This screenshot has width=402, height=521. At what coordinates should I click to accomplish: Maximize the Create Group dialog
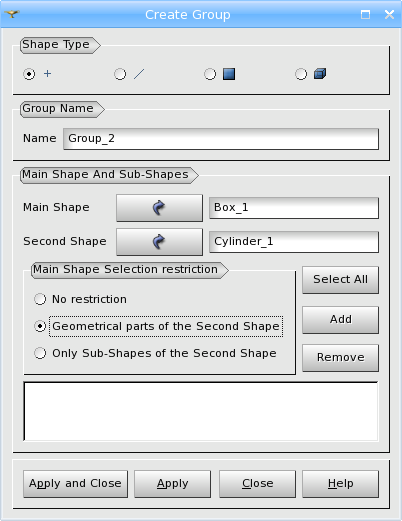pyautogui.click(x=365, y=14)
